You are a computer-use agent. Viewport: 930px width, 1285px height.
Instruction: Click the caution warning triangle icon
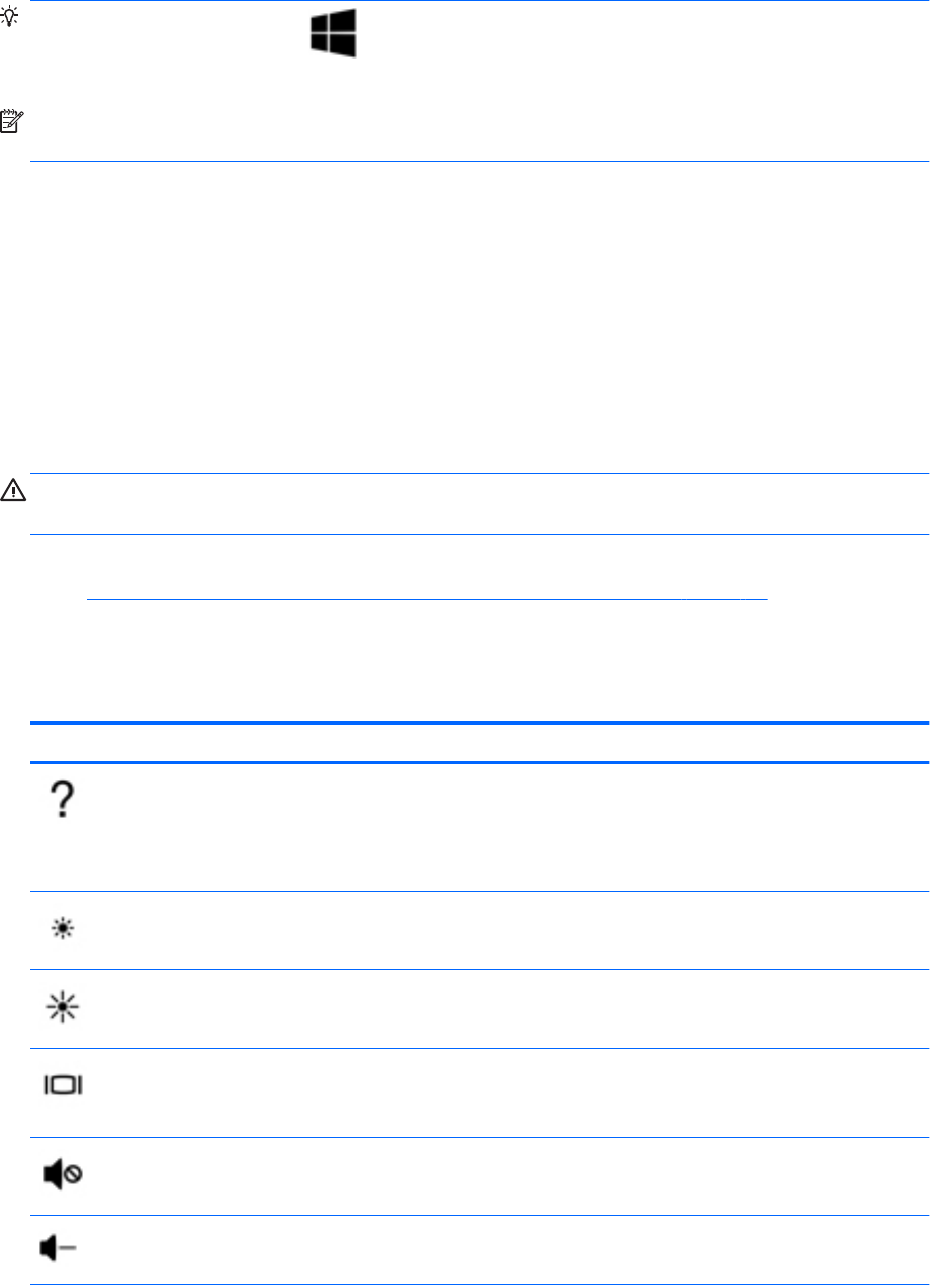[x=13, y=492]
